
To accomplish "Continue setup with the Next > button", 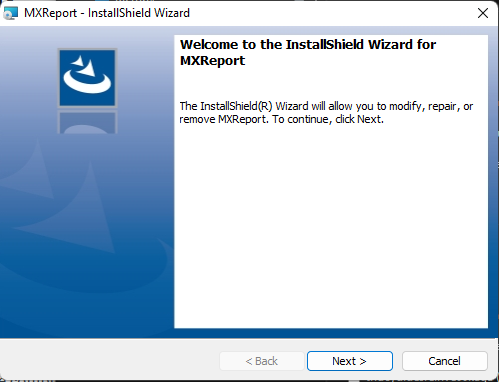I will (x=350, y=361).
